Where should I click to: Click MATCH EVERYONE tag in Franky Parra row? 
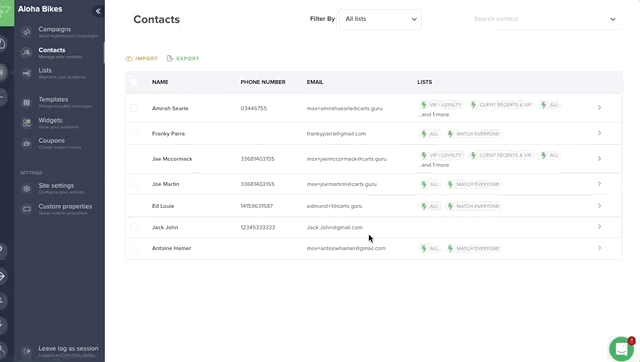click(x=473, y=134)
